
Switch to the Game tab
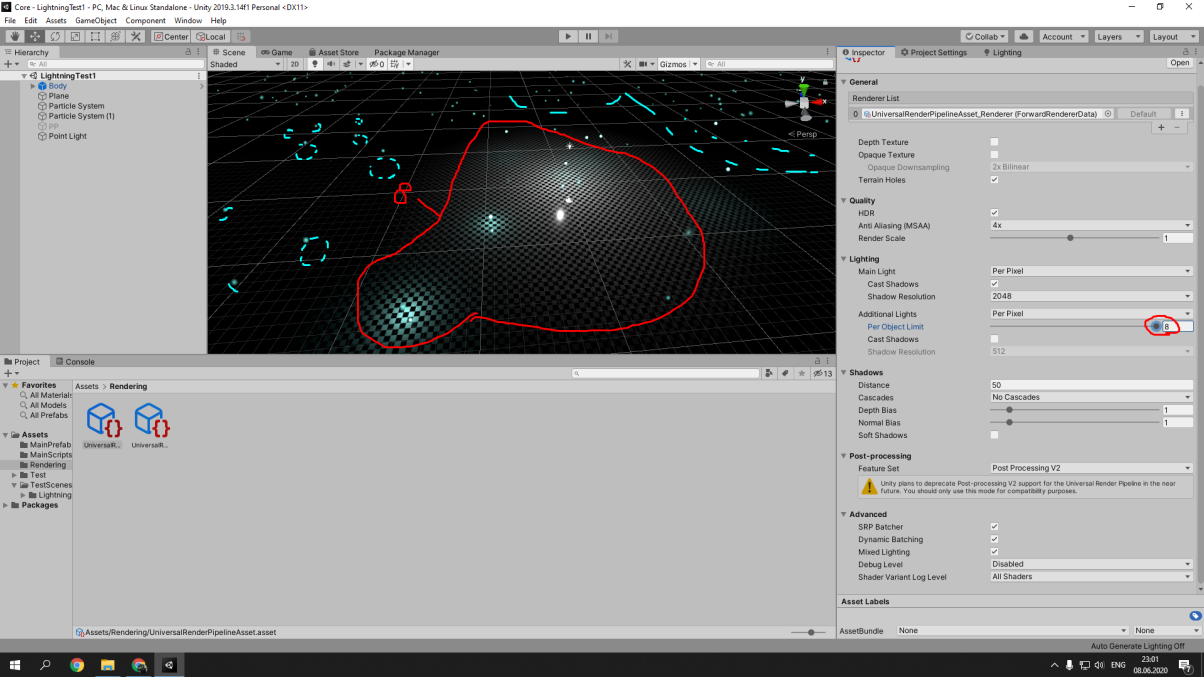click(275, 52)
